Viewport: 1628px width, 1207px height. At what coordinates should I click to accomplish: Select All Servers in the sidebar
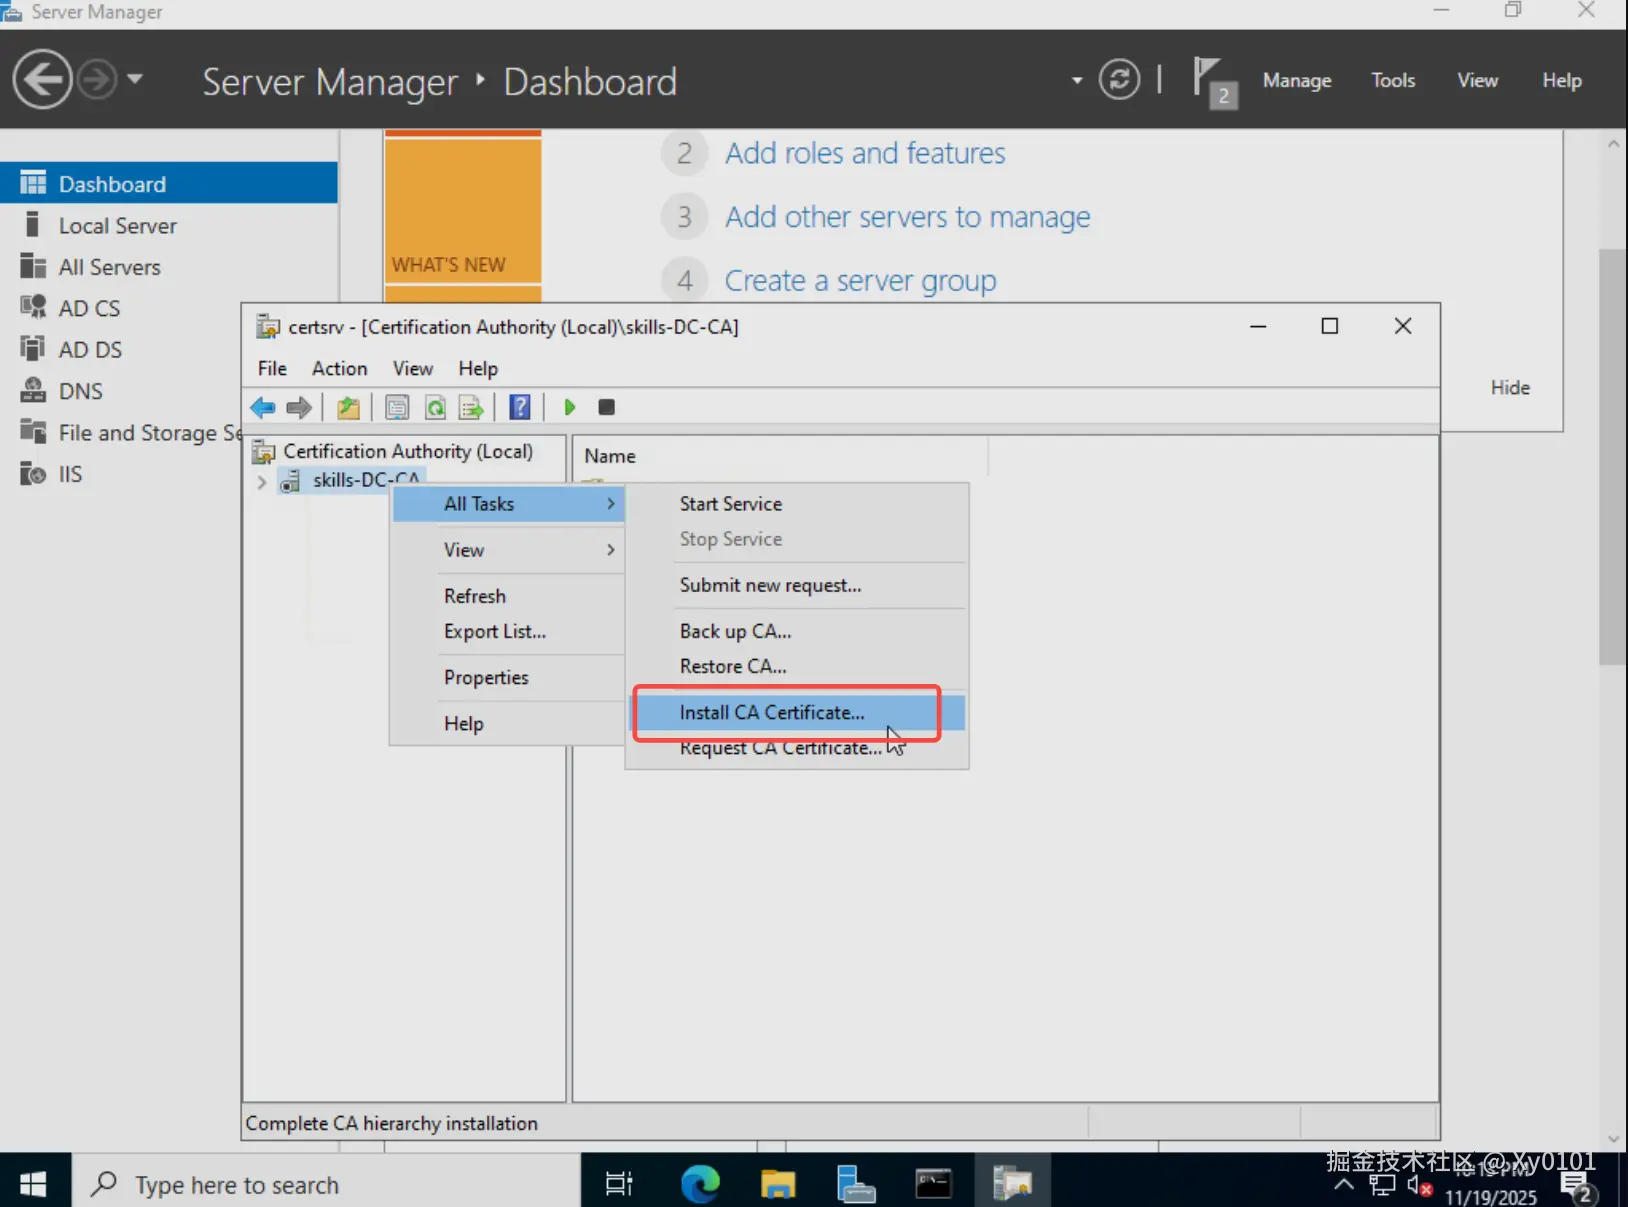coord(168,267)
